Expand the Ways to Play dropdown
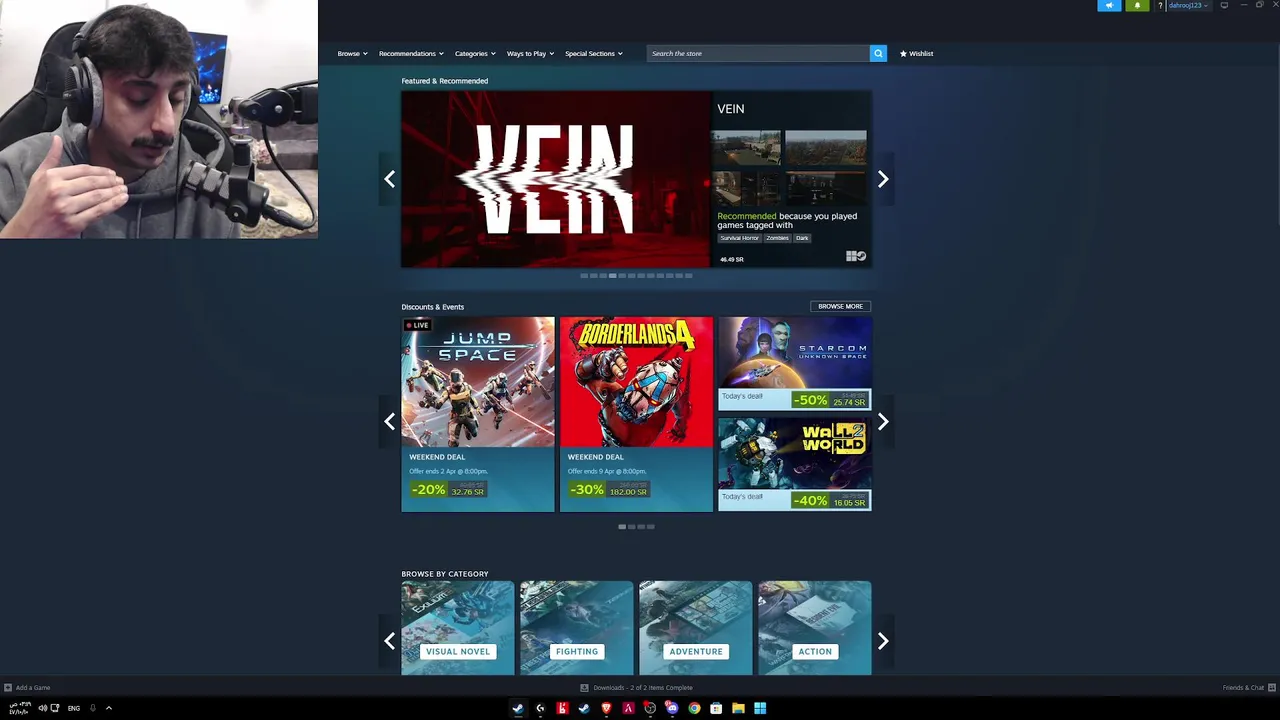 click(x=530, y=53)
